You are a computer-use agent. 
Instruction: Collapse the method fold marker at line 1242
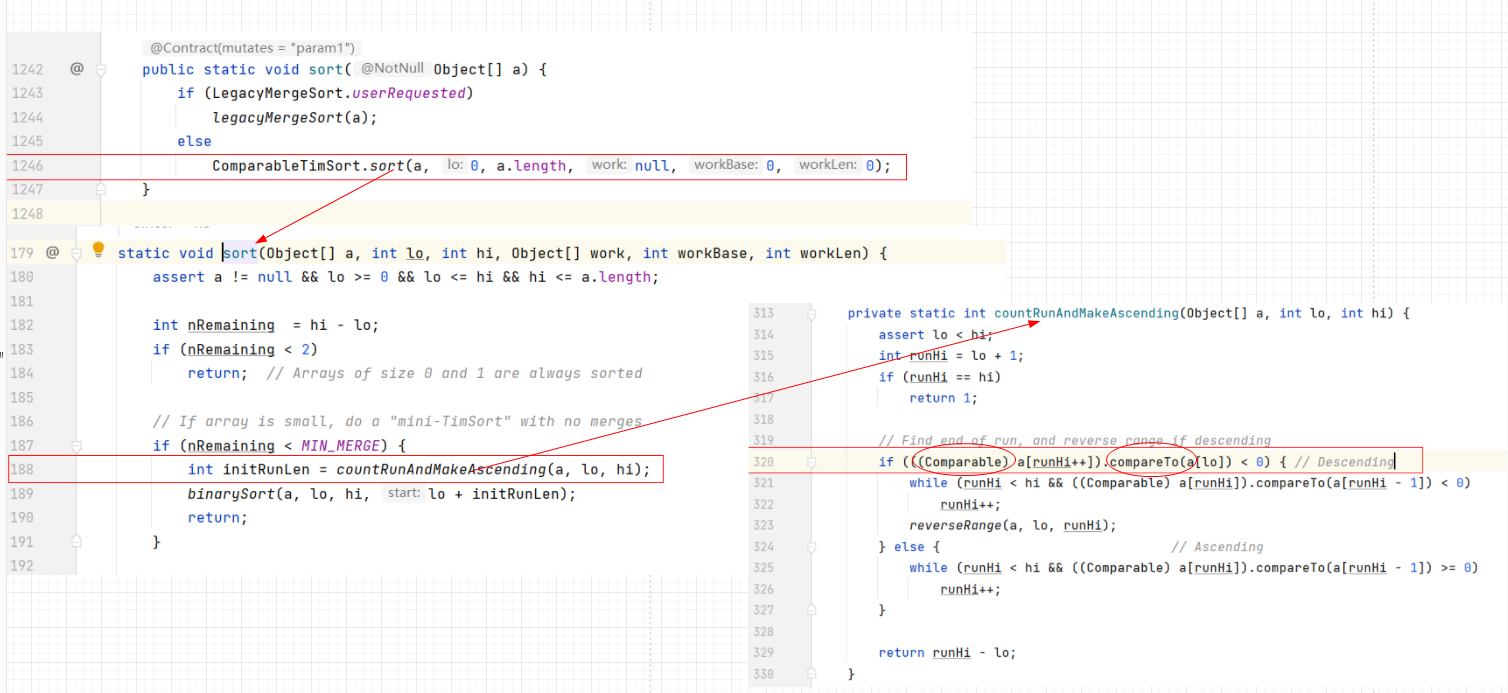[101, 69]
